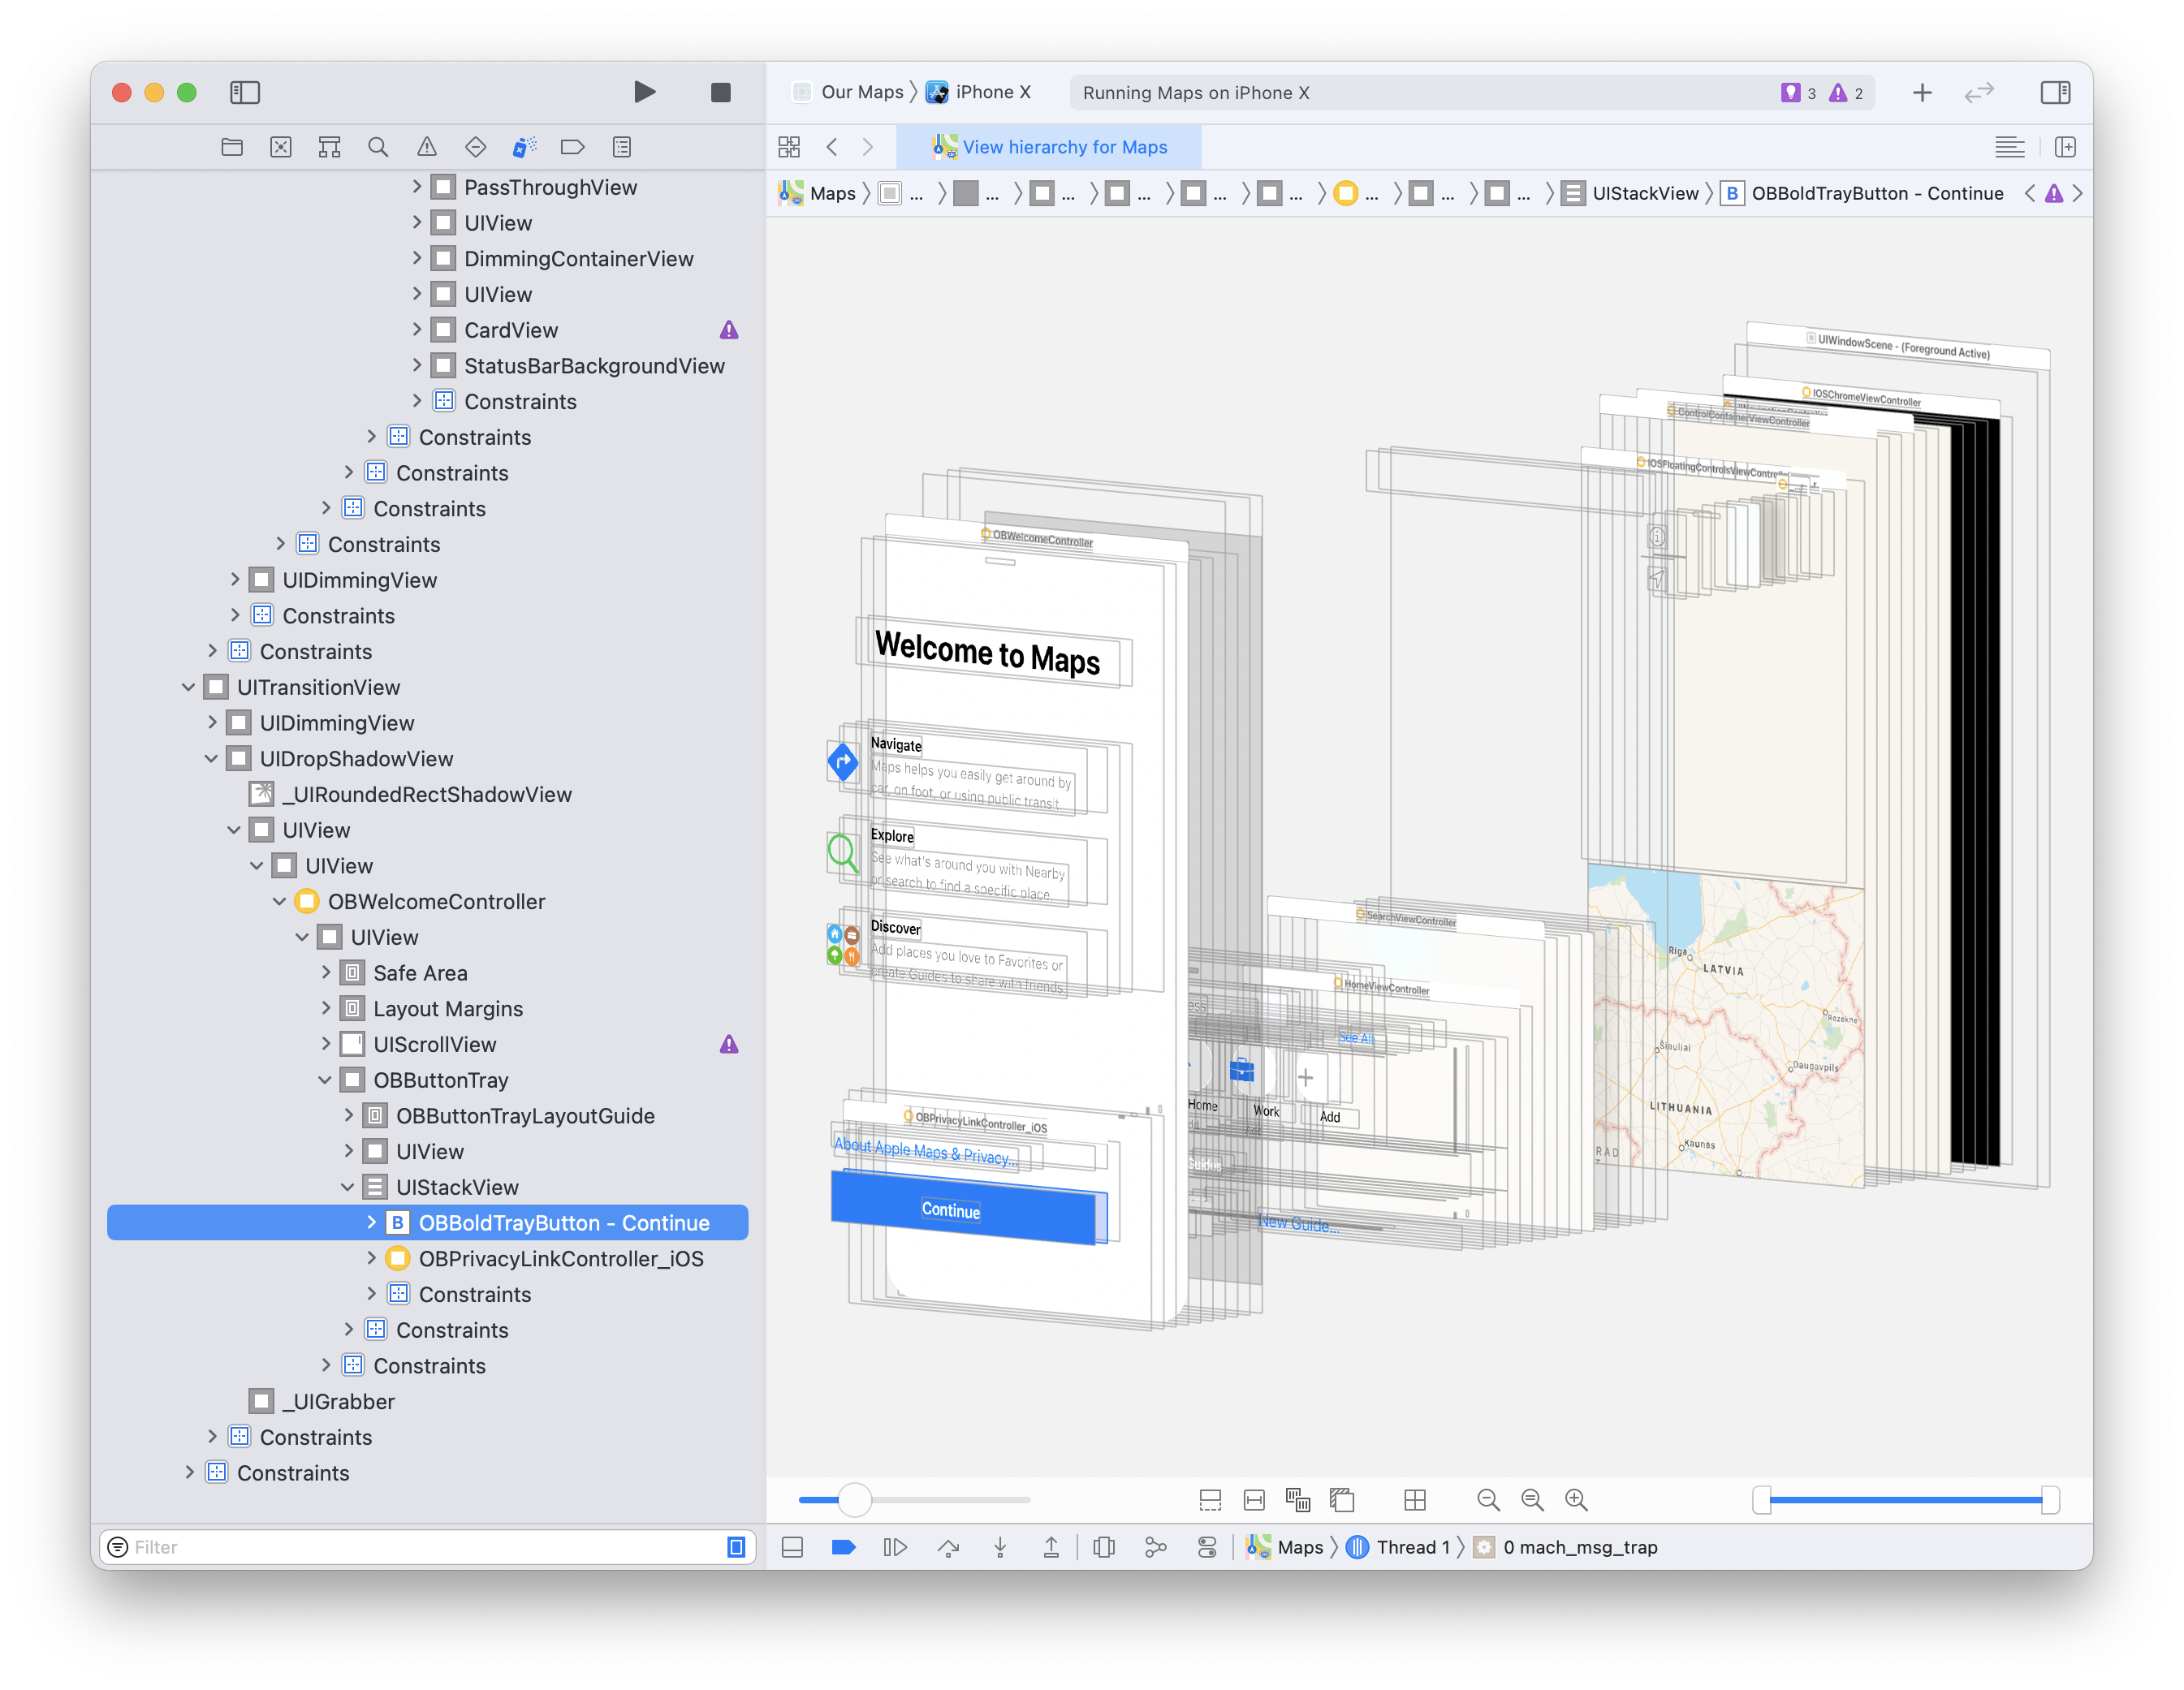
Task: Go forward in editor history
Action: 868,147
